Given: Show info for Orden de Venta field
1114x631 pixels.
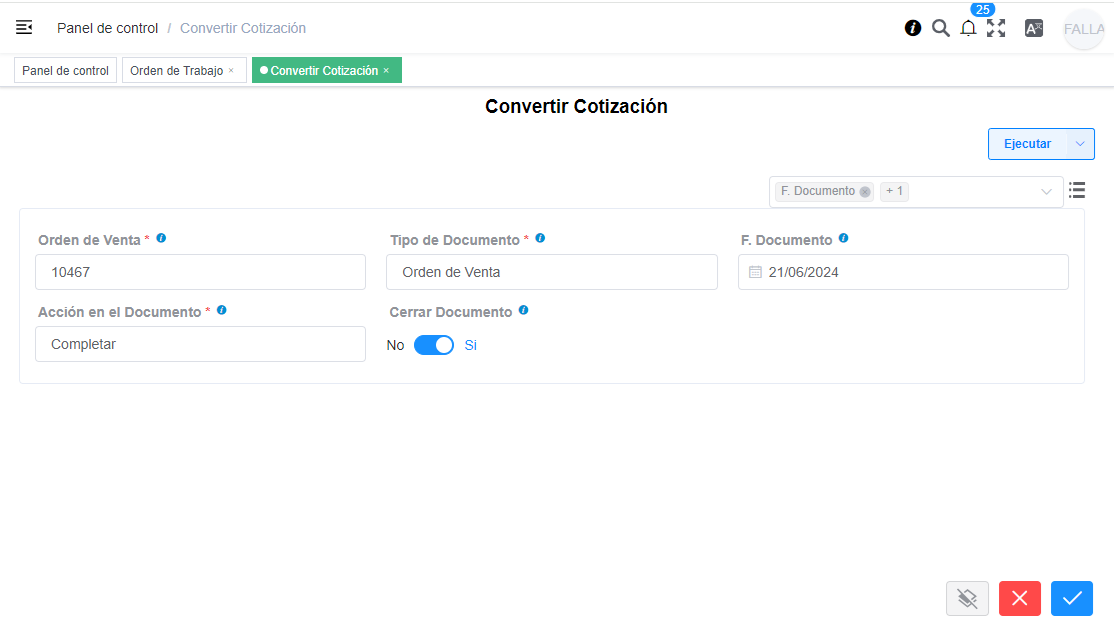Looking at the screenshot, I should (161, 239).
